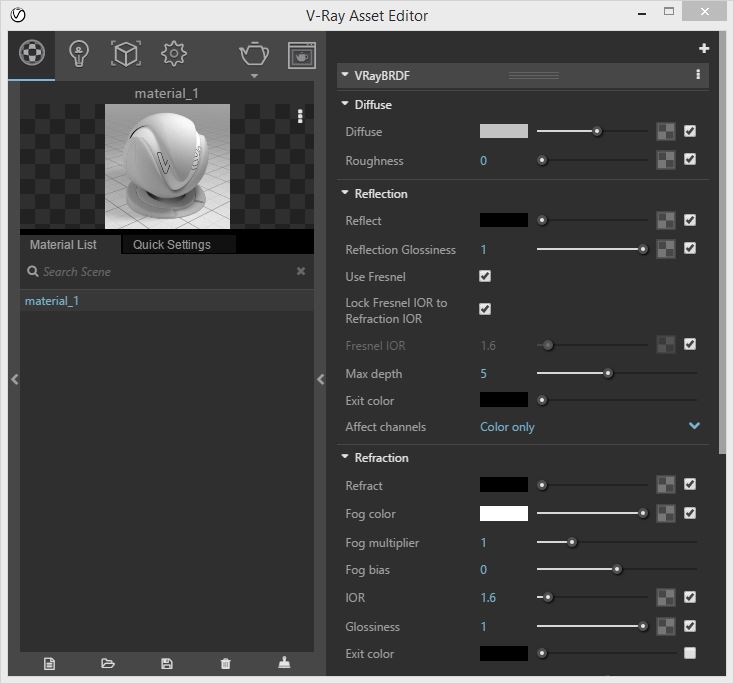Screen dimensions: 734x684
Task: Click right panel vertical scrollbar
Action: pos(722,243)
